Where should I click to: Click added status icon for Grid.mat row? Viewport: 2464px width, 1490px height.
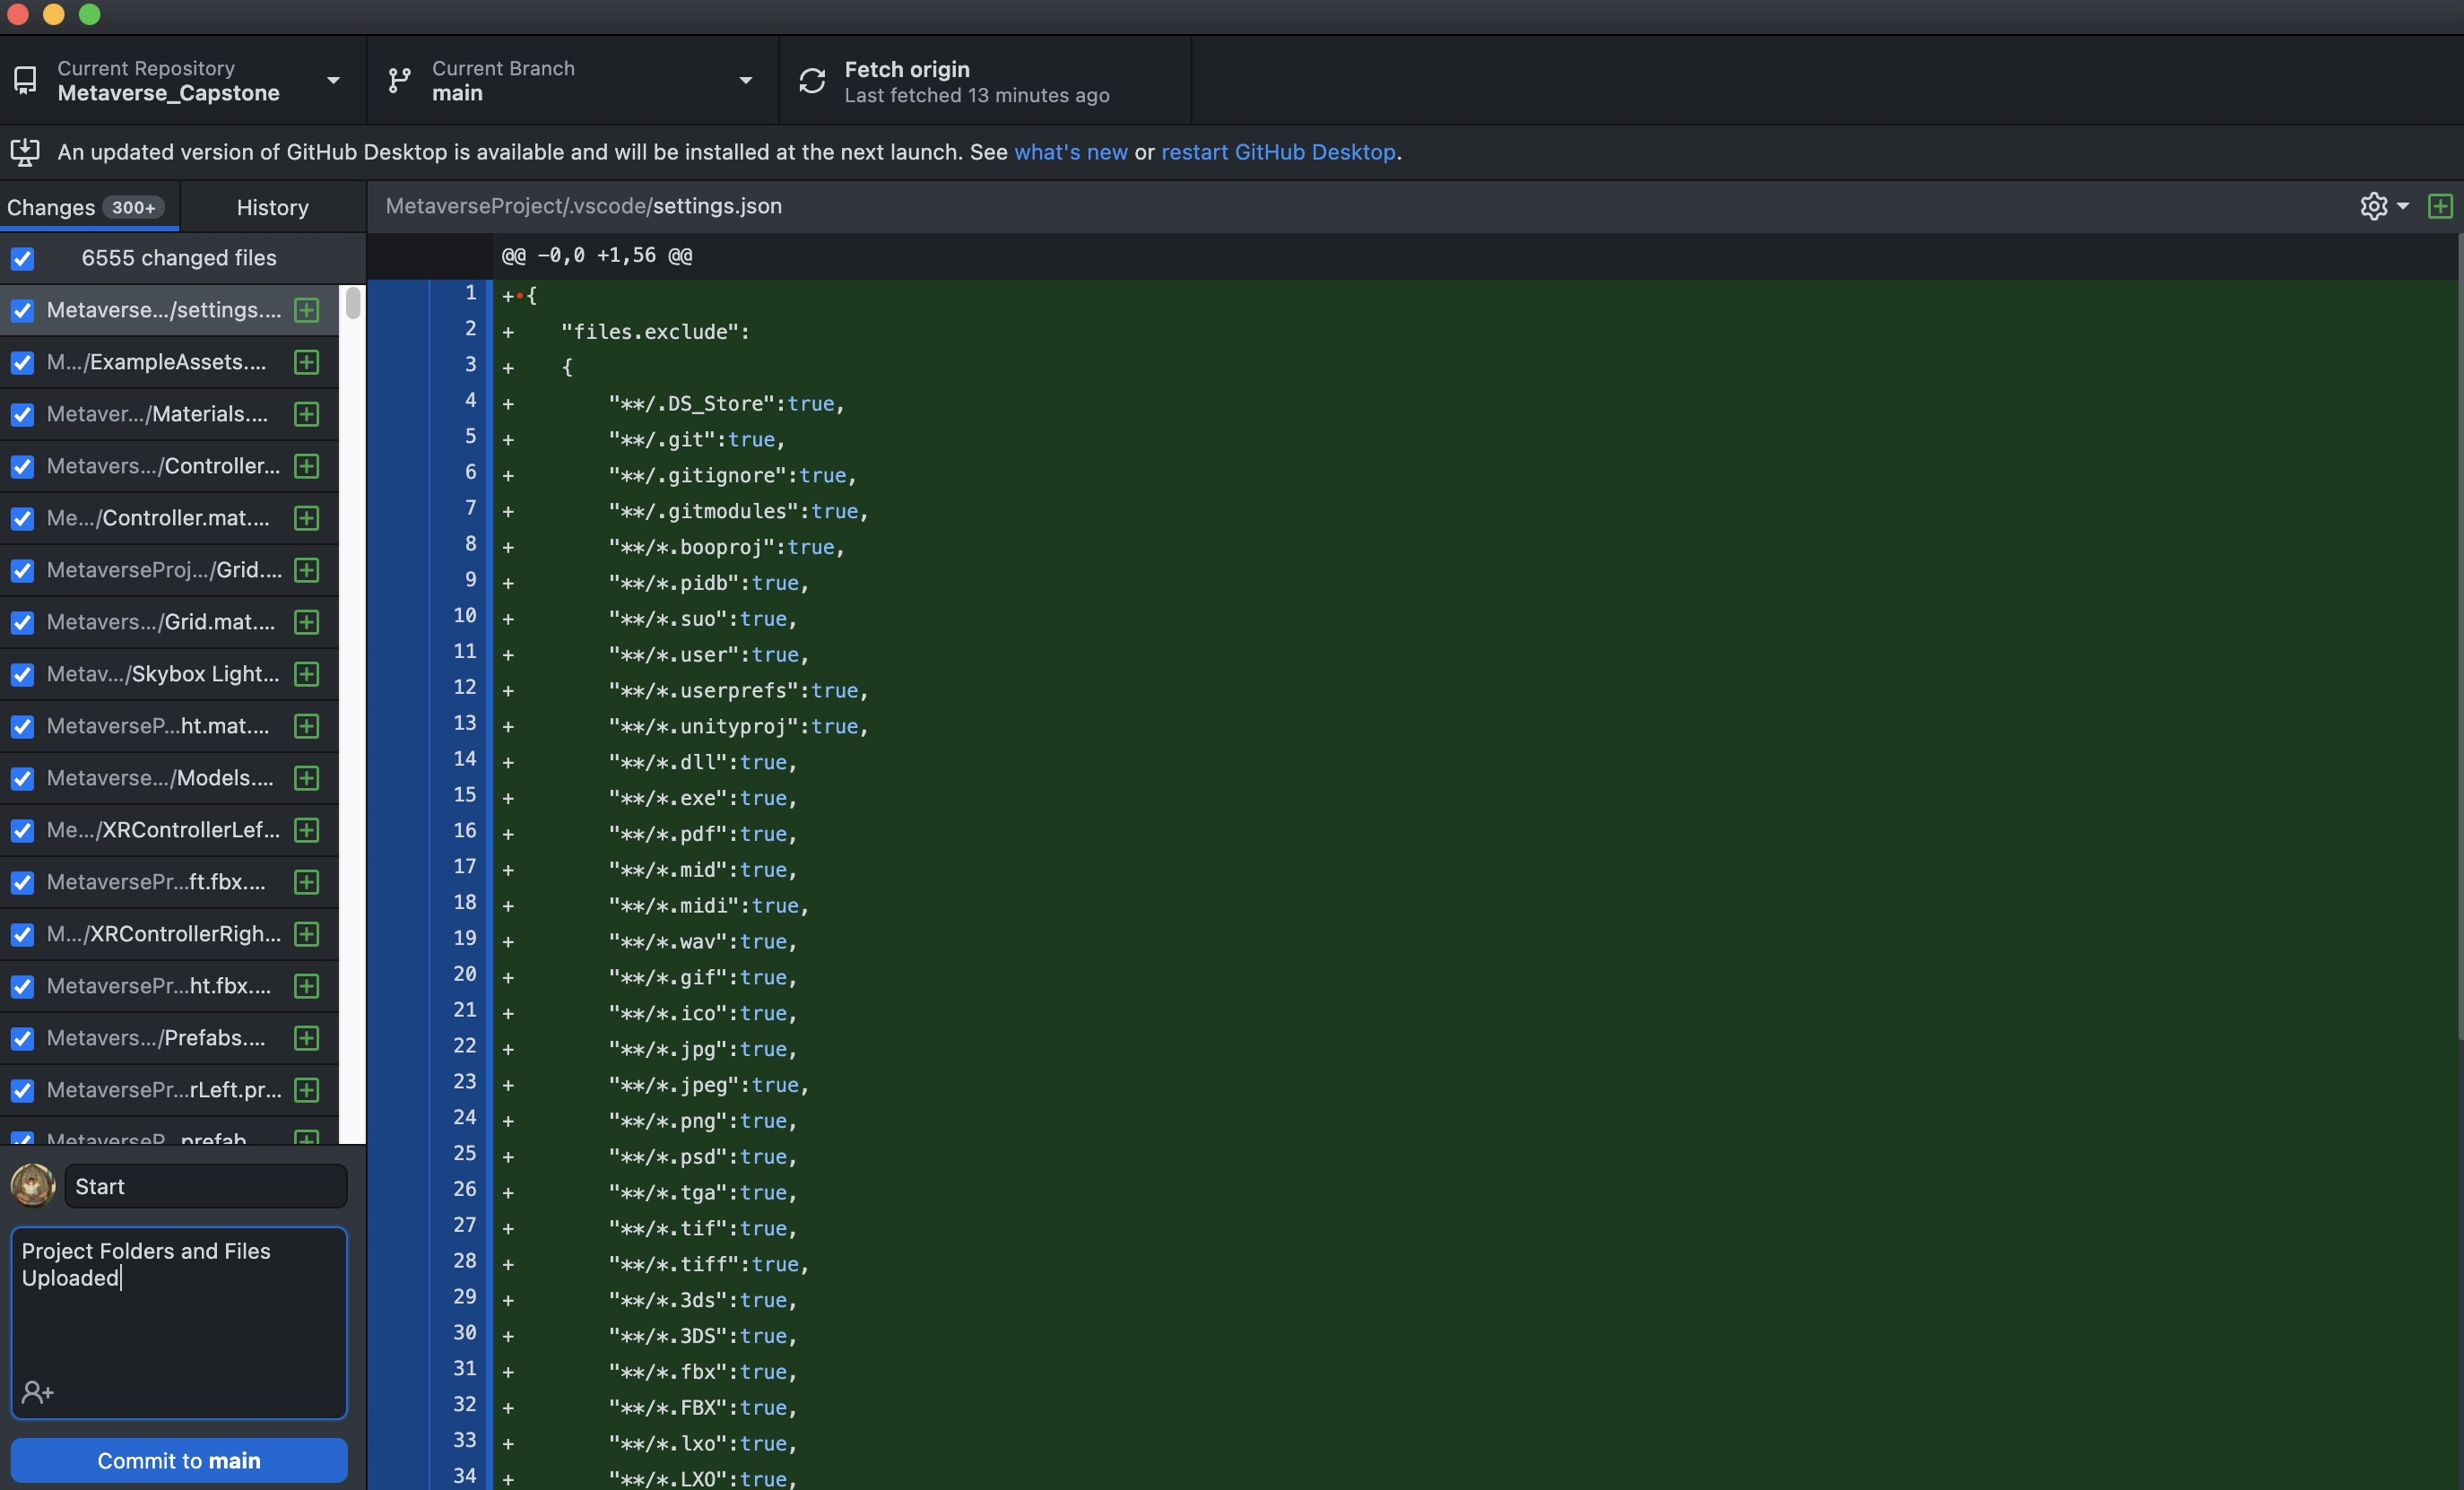pyautogui.click(x=307, y=622)
